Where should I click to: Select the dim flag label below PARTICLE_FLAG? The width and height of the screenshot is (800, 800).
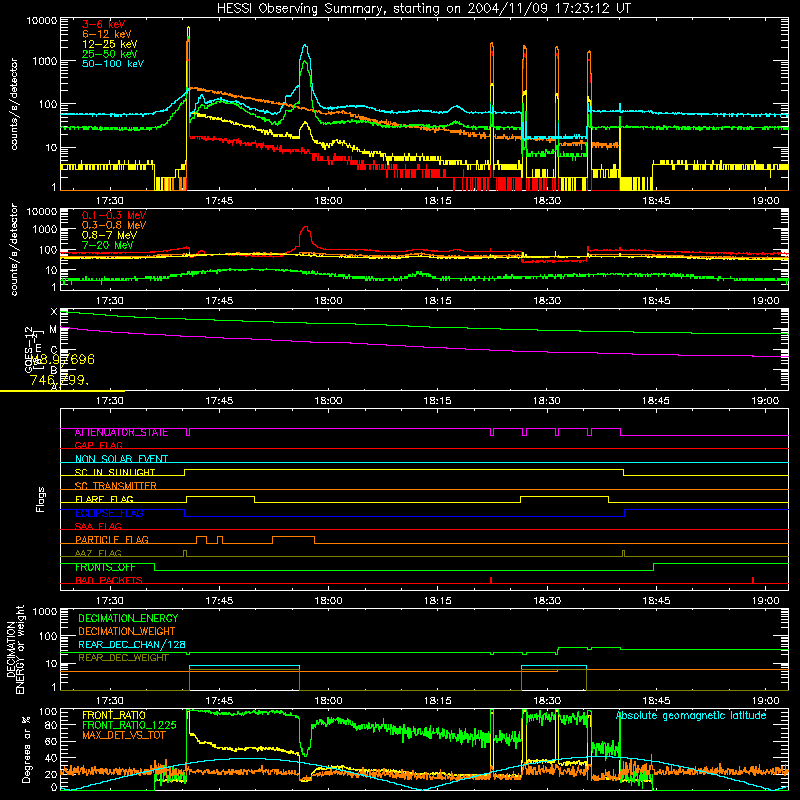point(98,553)
